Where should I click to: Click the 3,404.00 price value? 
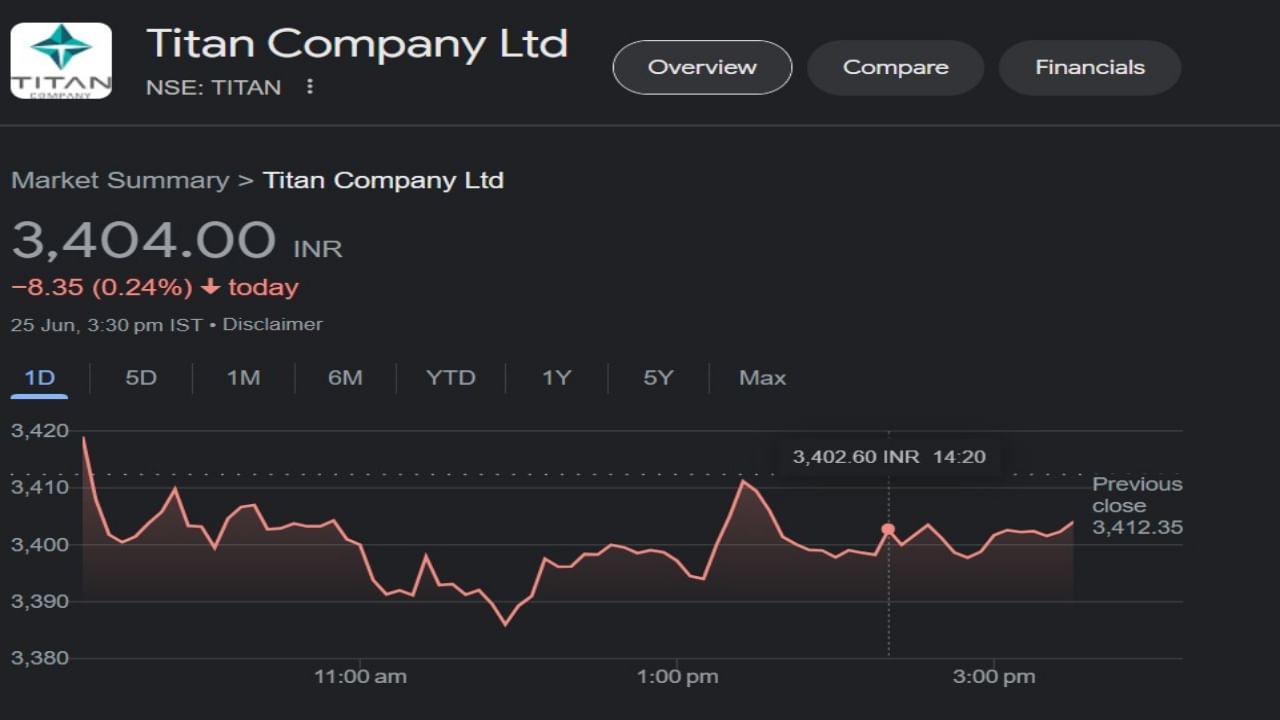[x=143, y=240]
